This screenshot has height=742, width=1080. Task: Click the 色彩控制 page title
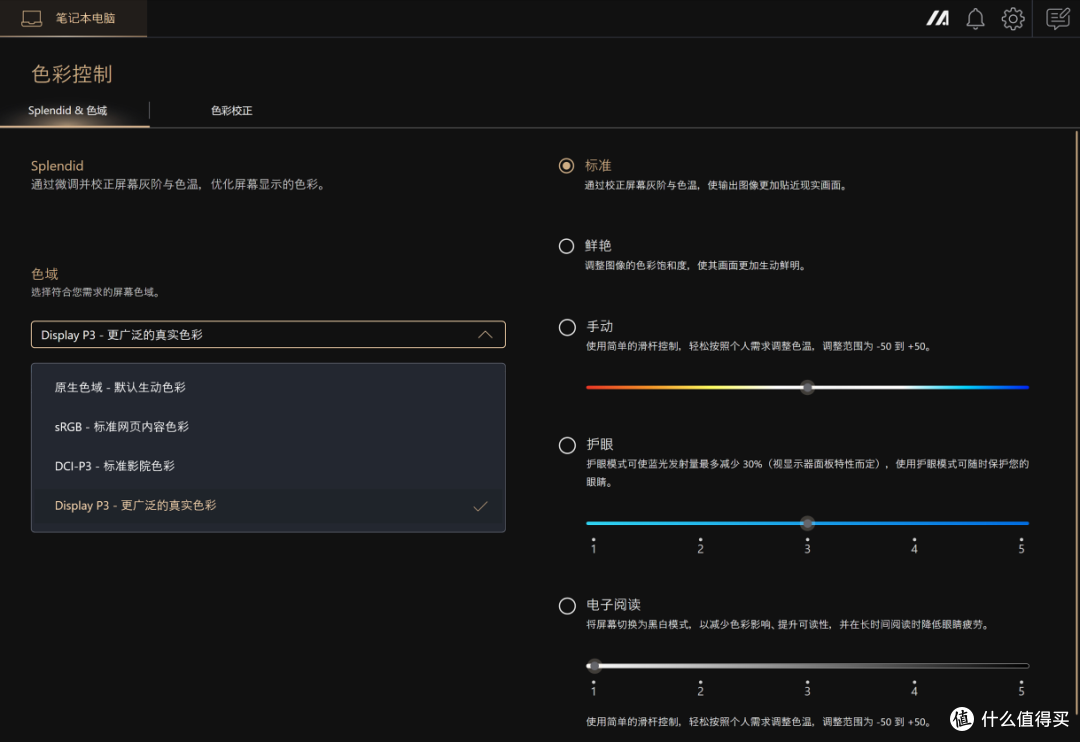pyautogui.click(x=72, y=74)
